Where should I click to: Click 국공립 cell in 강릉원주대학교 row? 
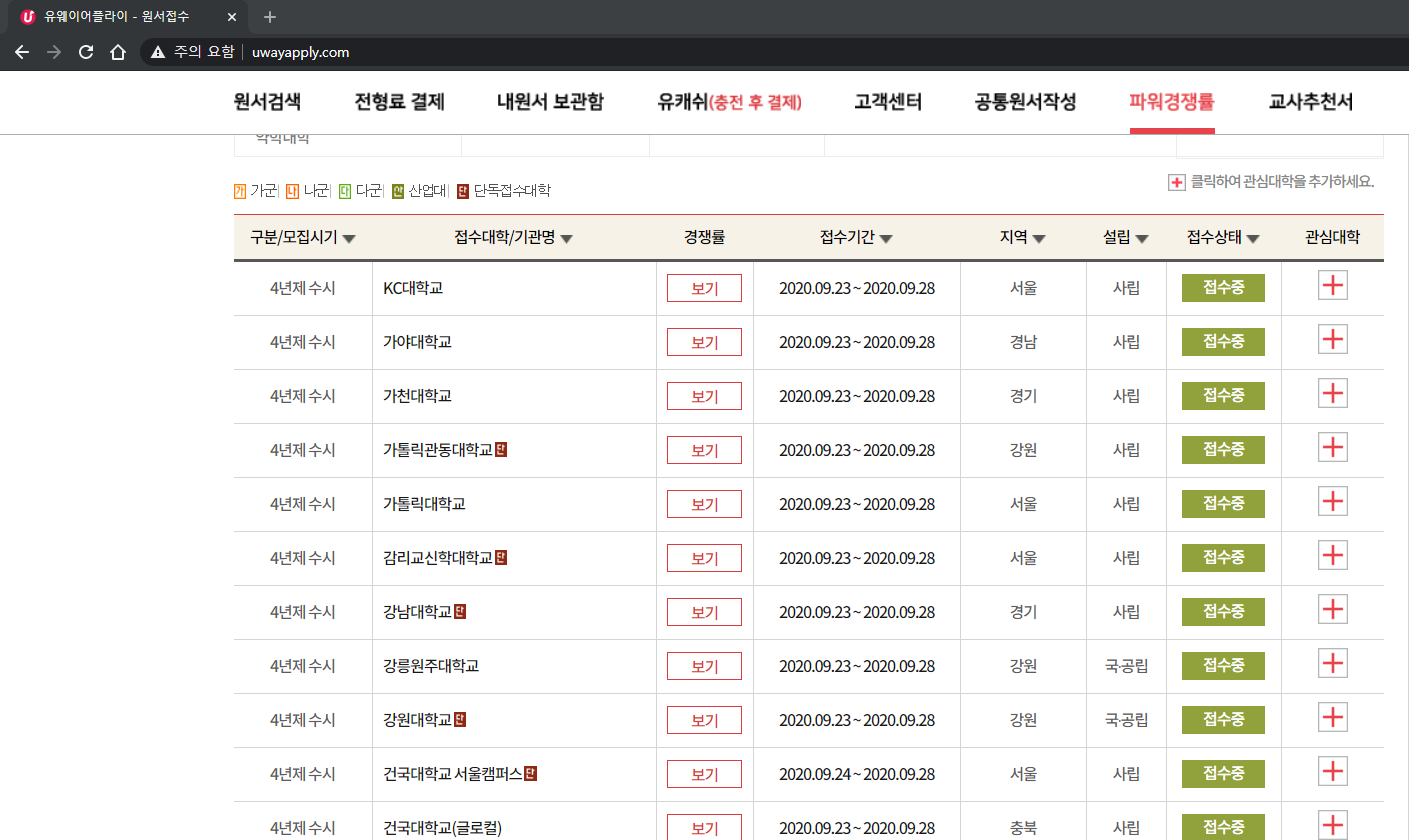coord(1126,666)
